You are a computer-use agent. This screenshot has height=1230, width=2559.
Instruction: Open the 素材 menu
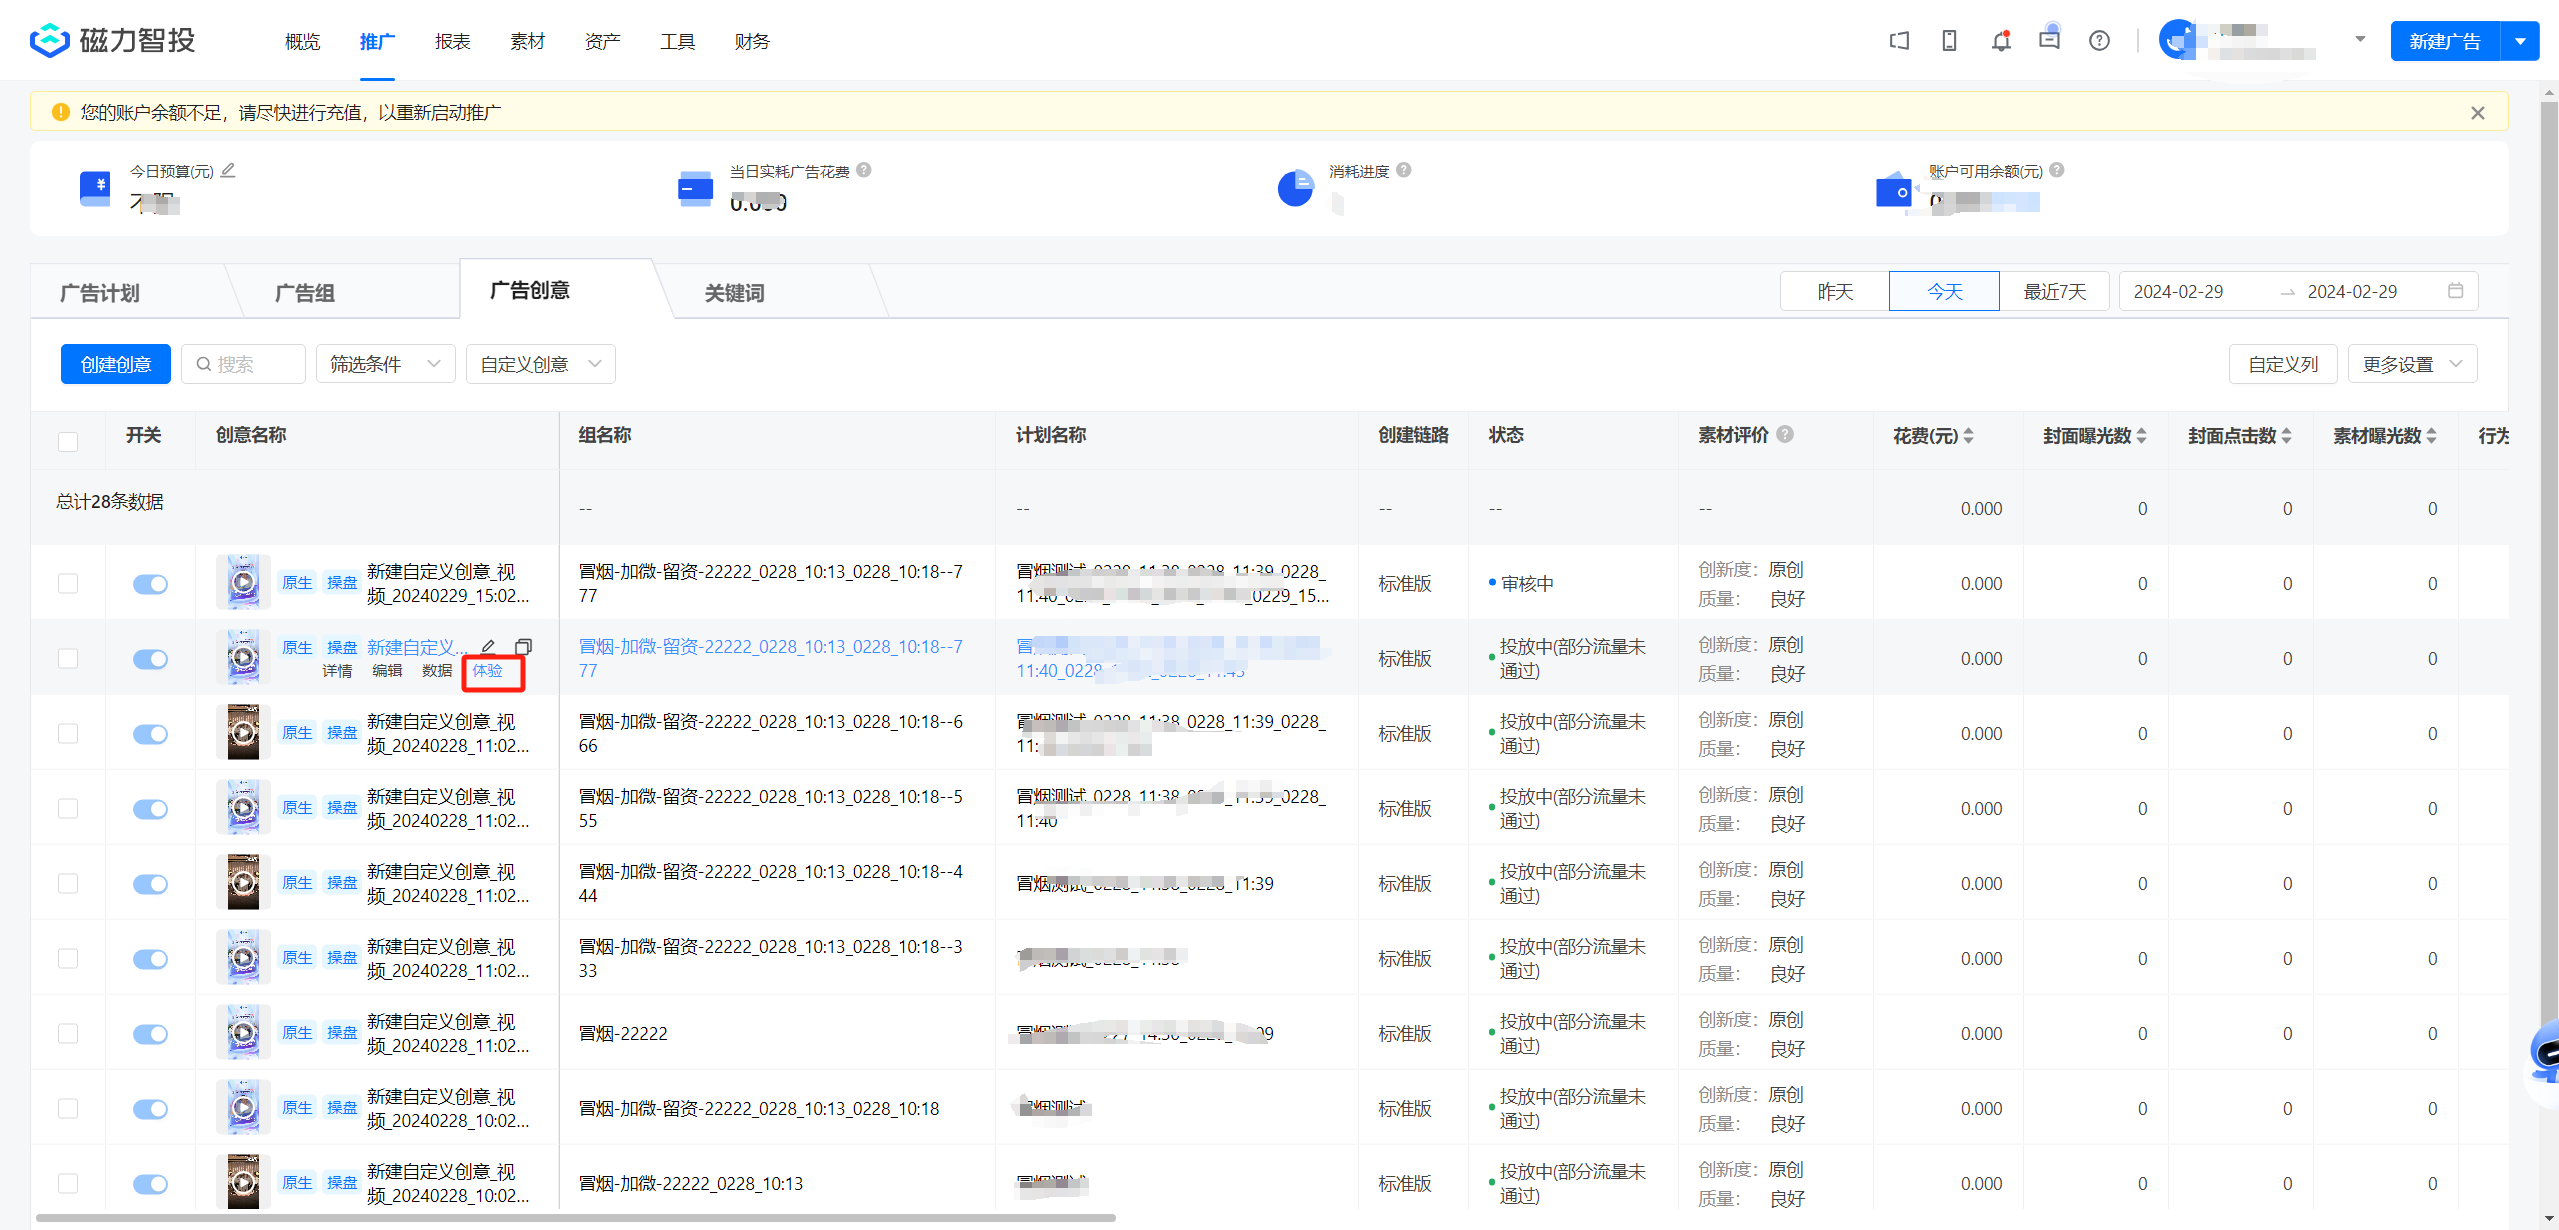pos(527,41)
